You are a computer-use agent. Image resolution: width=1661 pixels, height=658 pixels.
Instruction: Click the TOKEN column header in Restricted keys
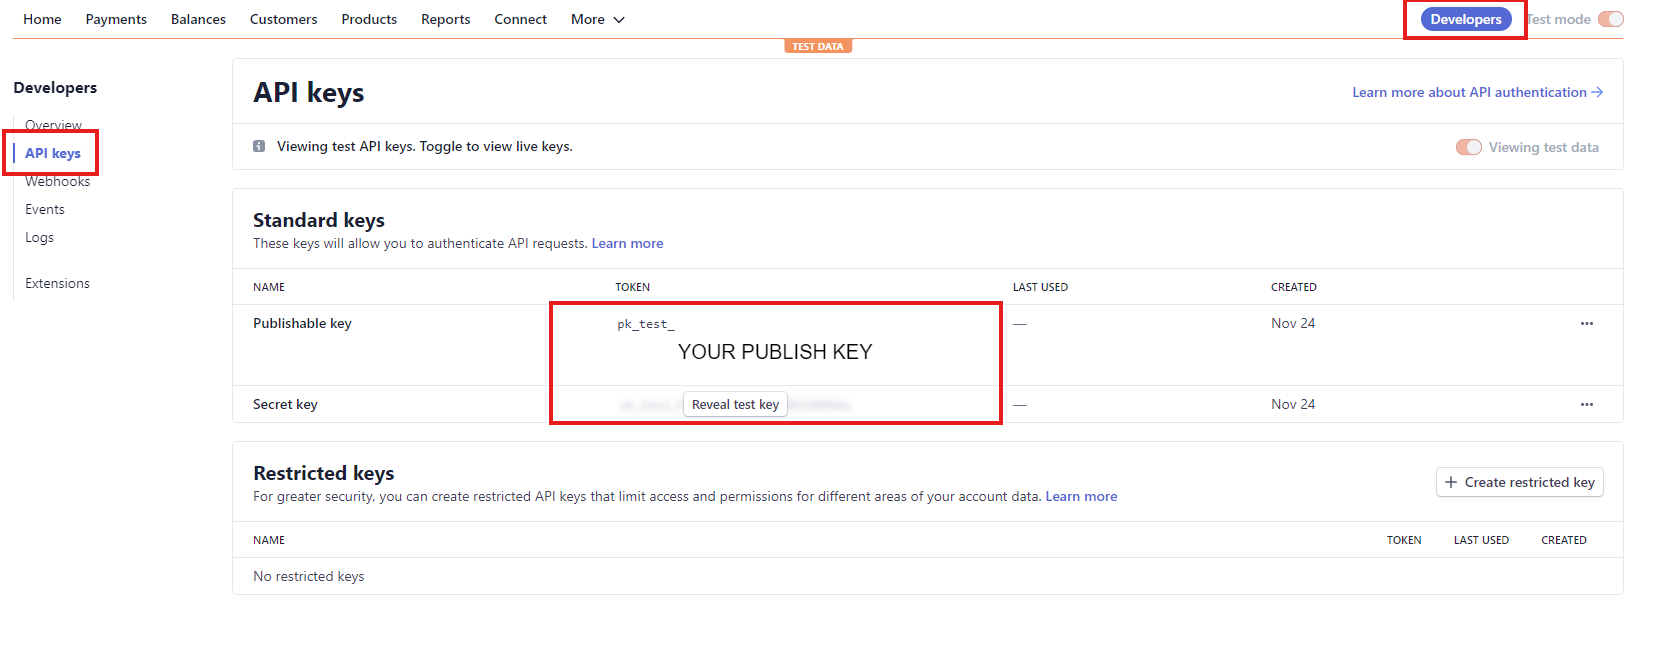1404,540
